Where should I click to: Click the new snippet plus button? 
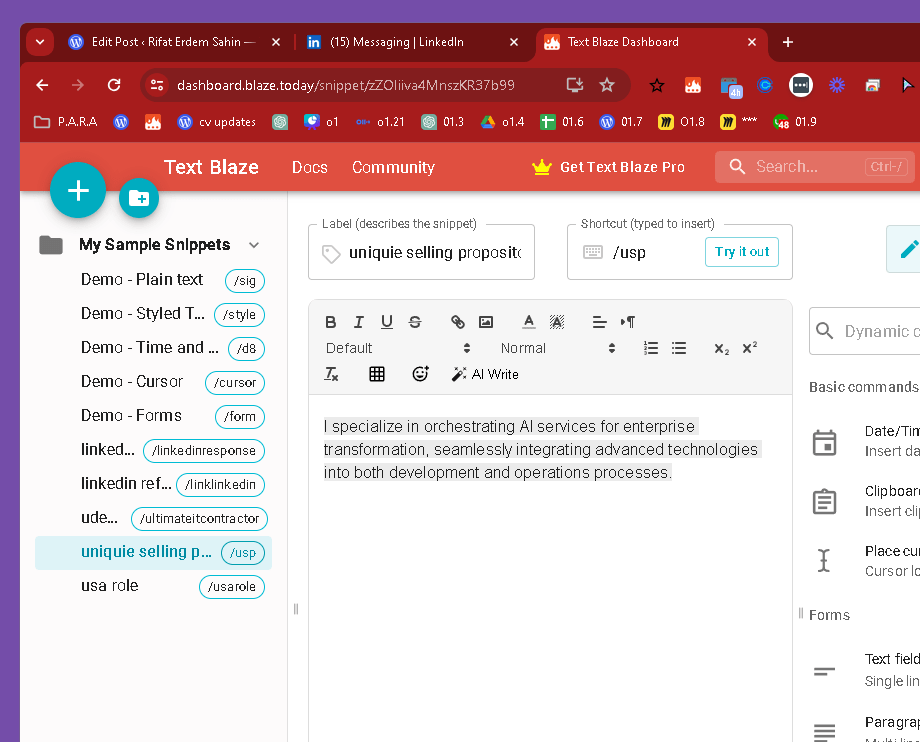point(78,190)
